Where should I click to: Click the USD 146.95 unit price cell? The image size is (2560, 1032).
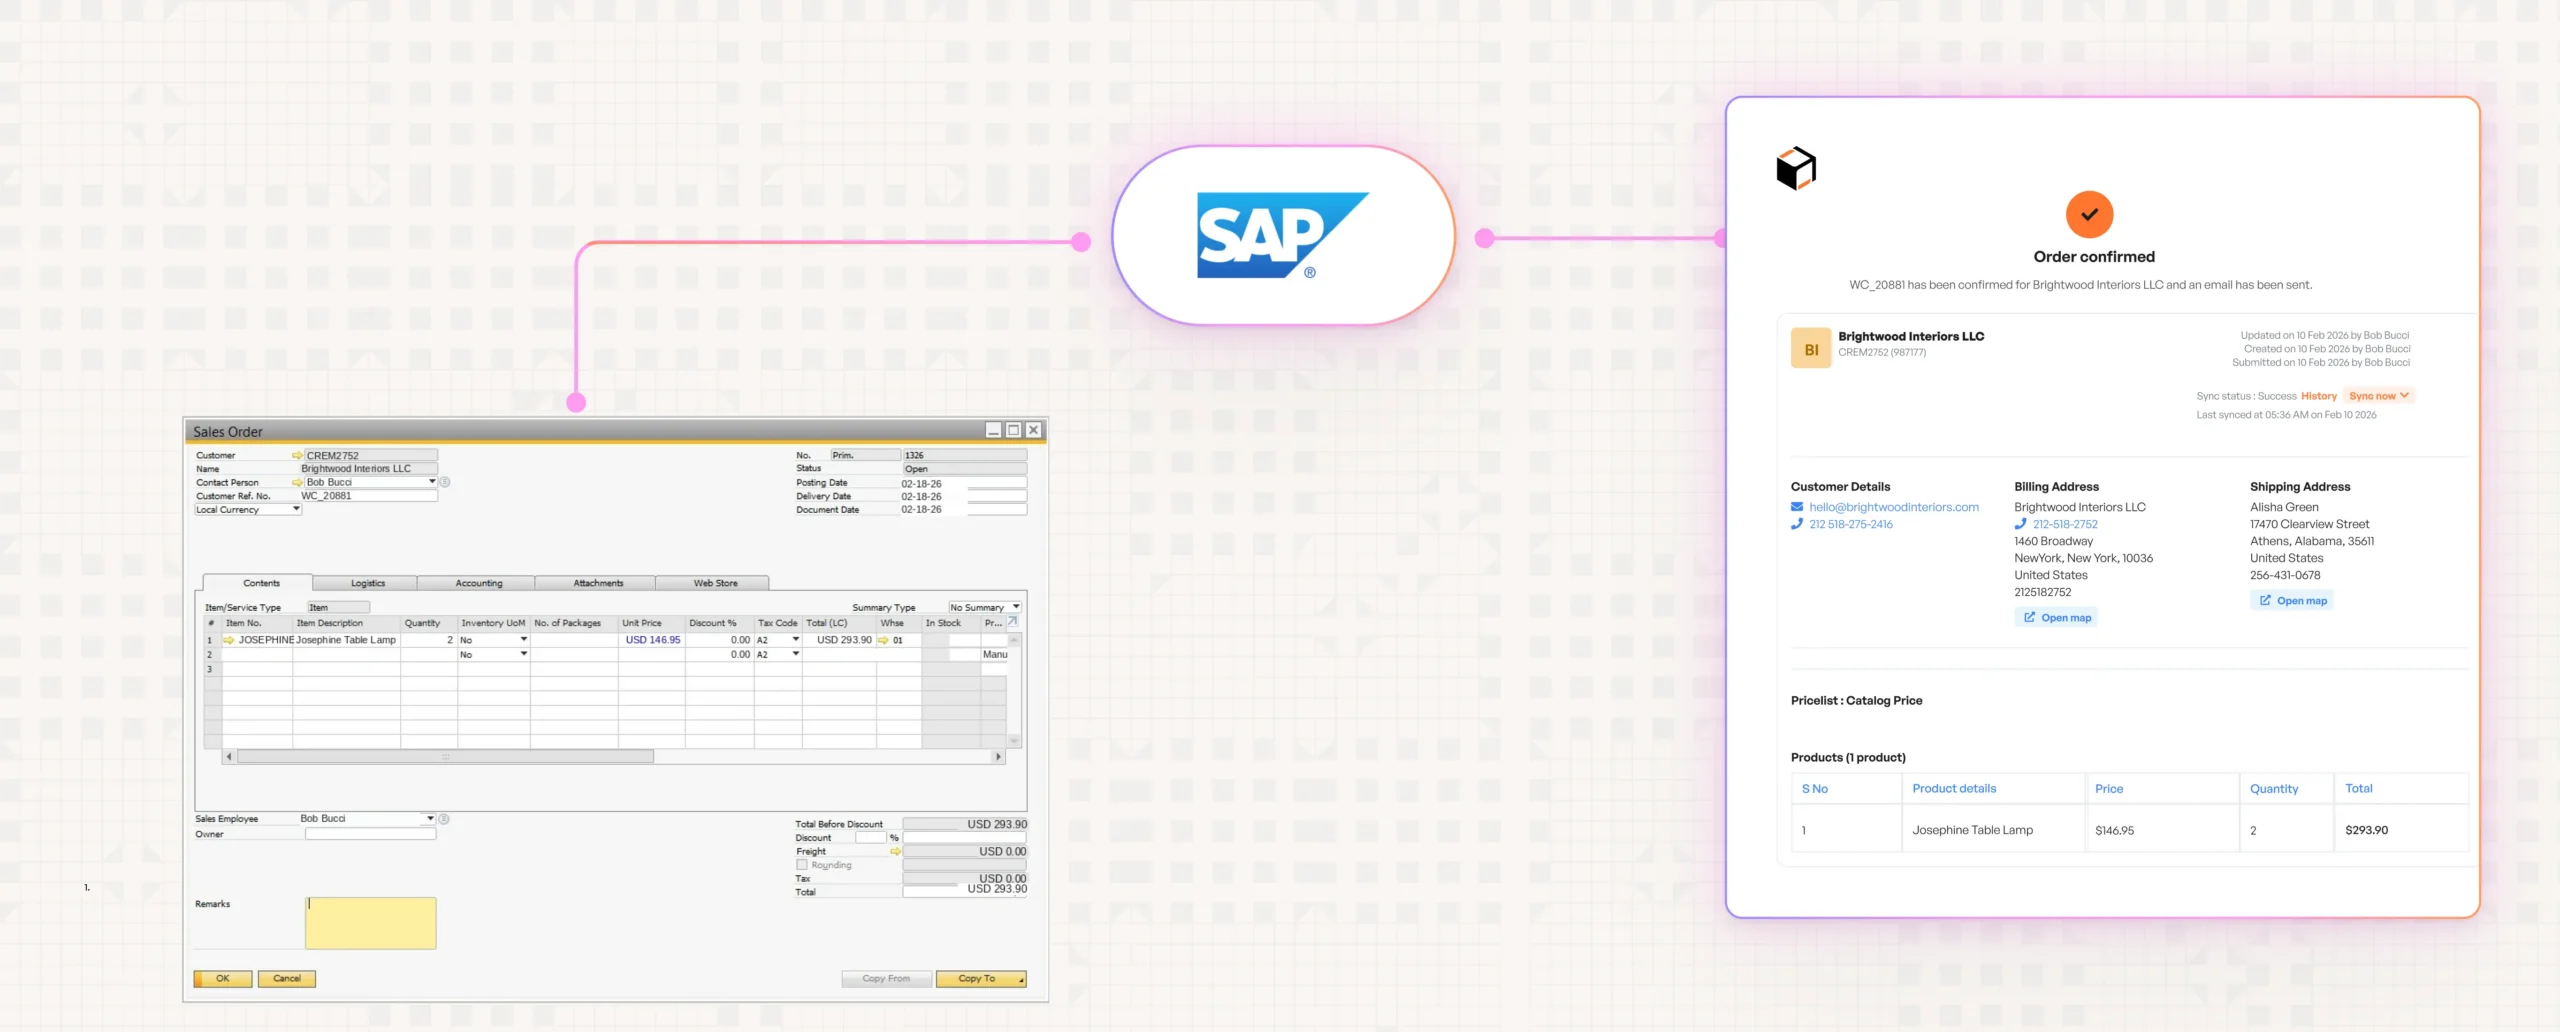652,640
